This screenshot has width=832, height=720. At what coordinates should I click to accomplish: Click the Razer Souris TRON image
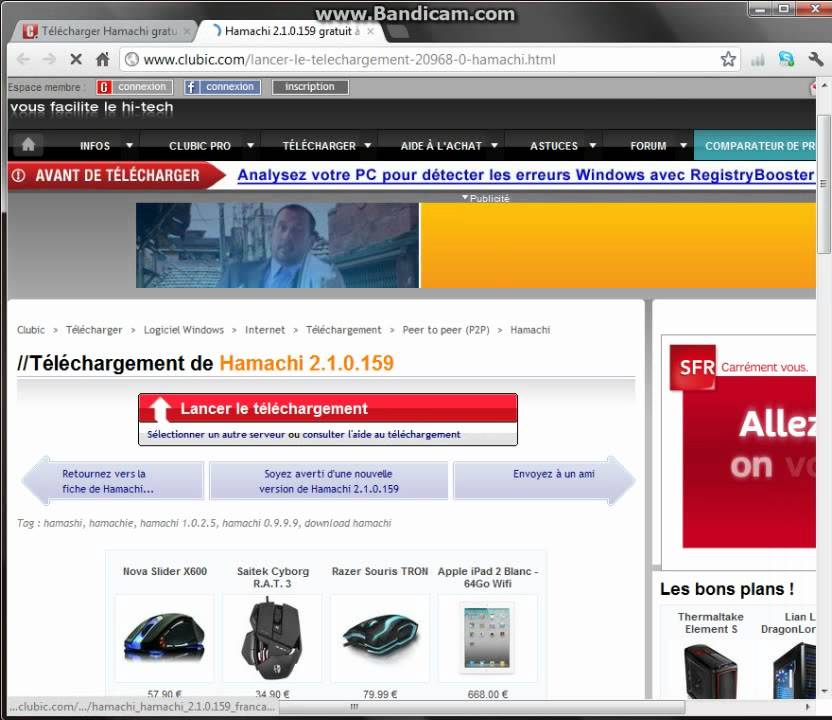pyautogui.click(x=380, y=638)
